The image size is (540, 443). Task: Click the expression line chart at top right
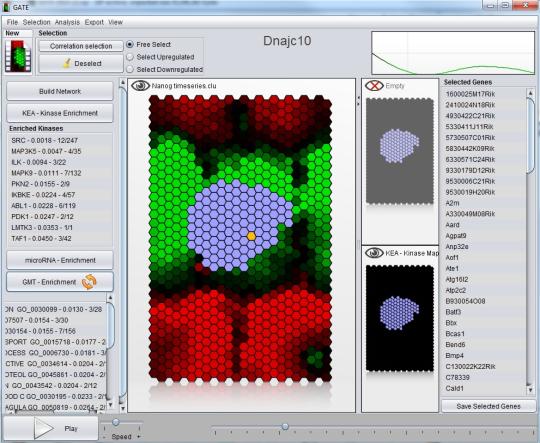pos(453,52)
